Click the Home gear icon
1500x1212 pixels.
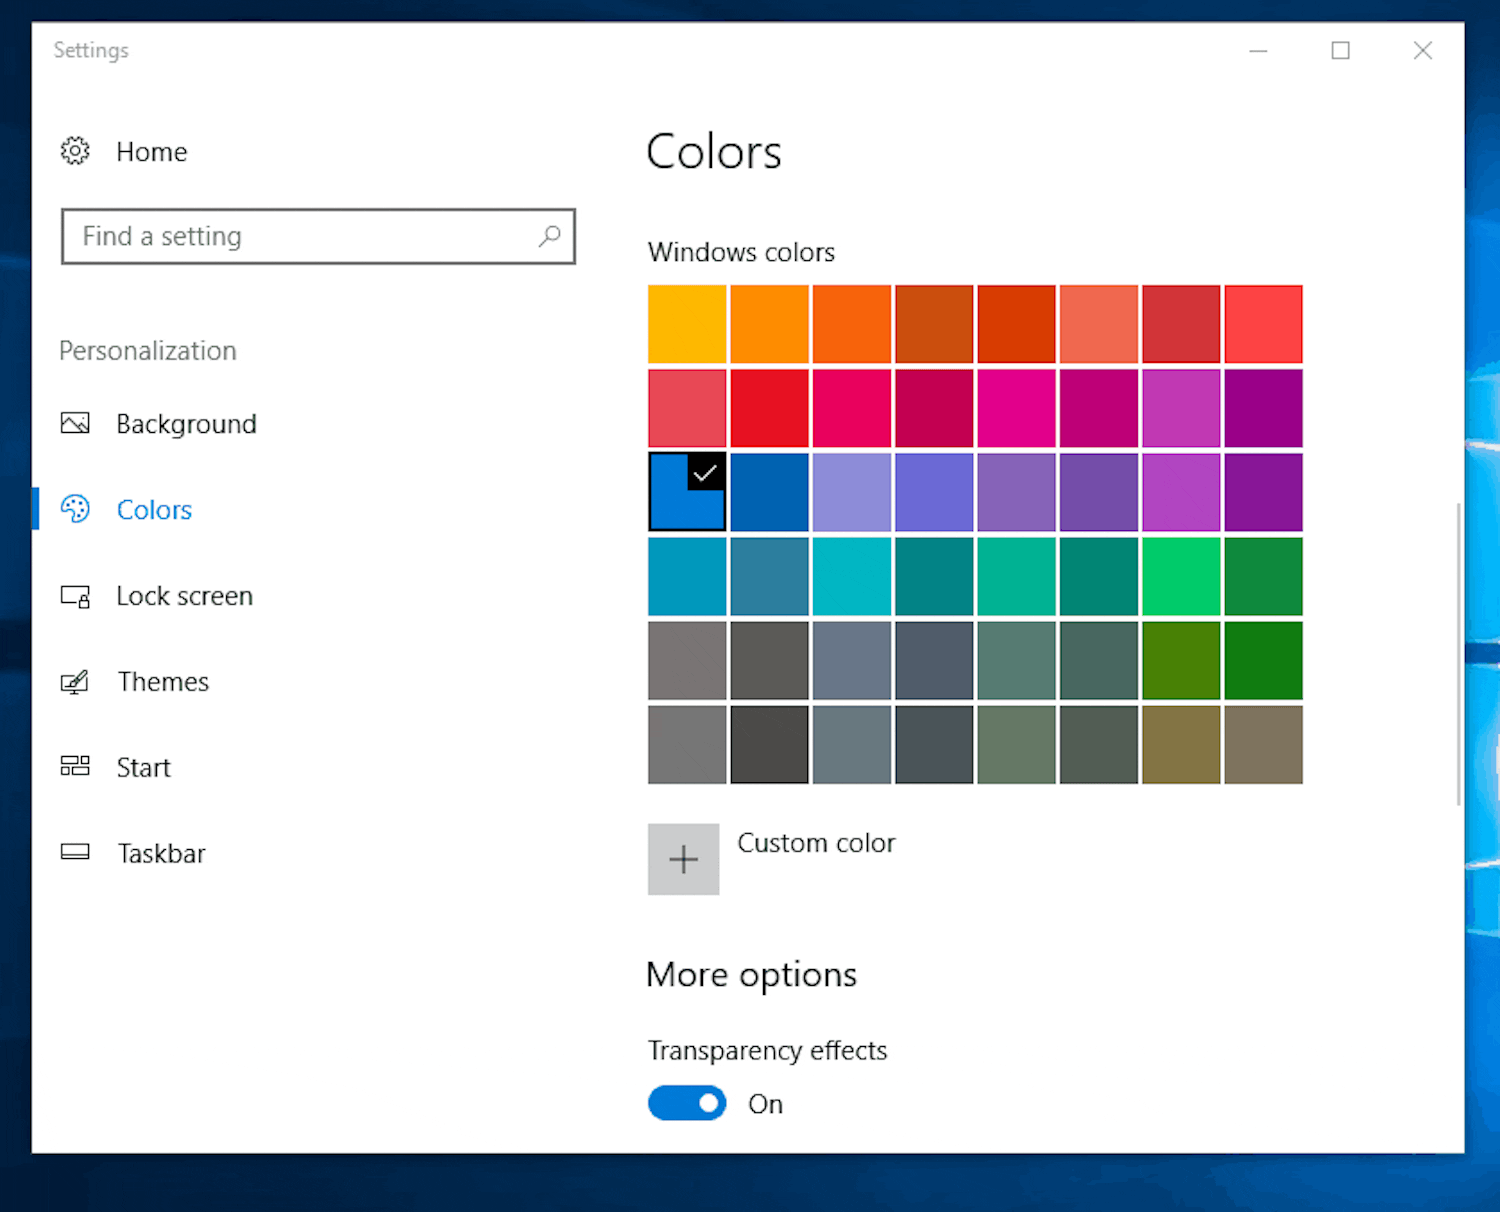coord(75,151)
